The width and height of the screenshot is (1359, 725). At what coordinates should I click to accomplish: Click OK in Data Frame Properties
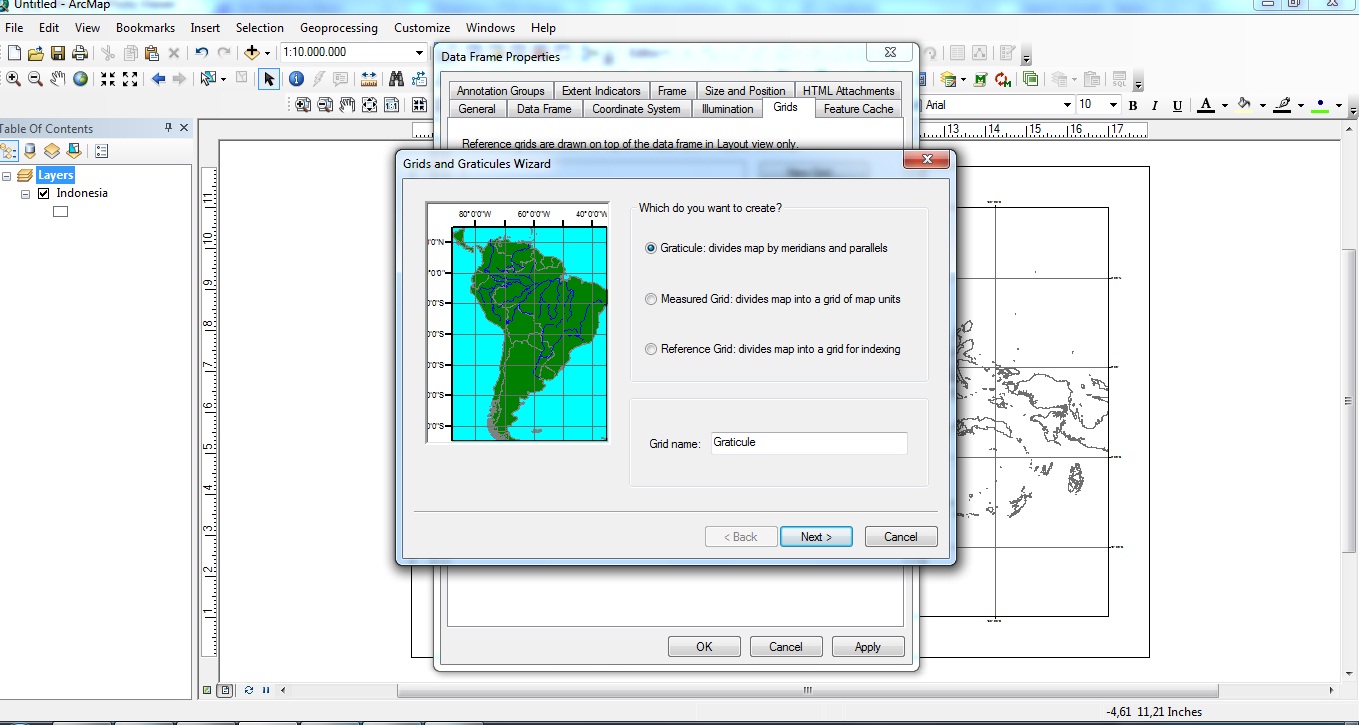[704, 647]
